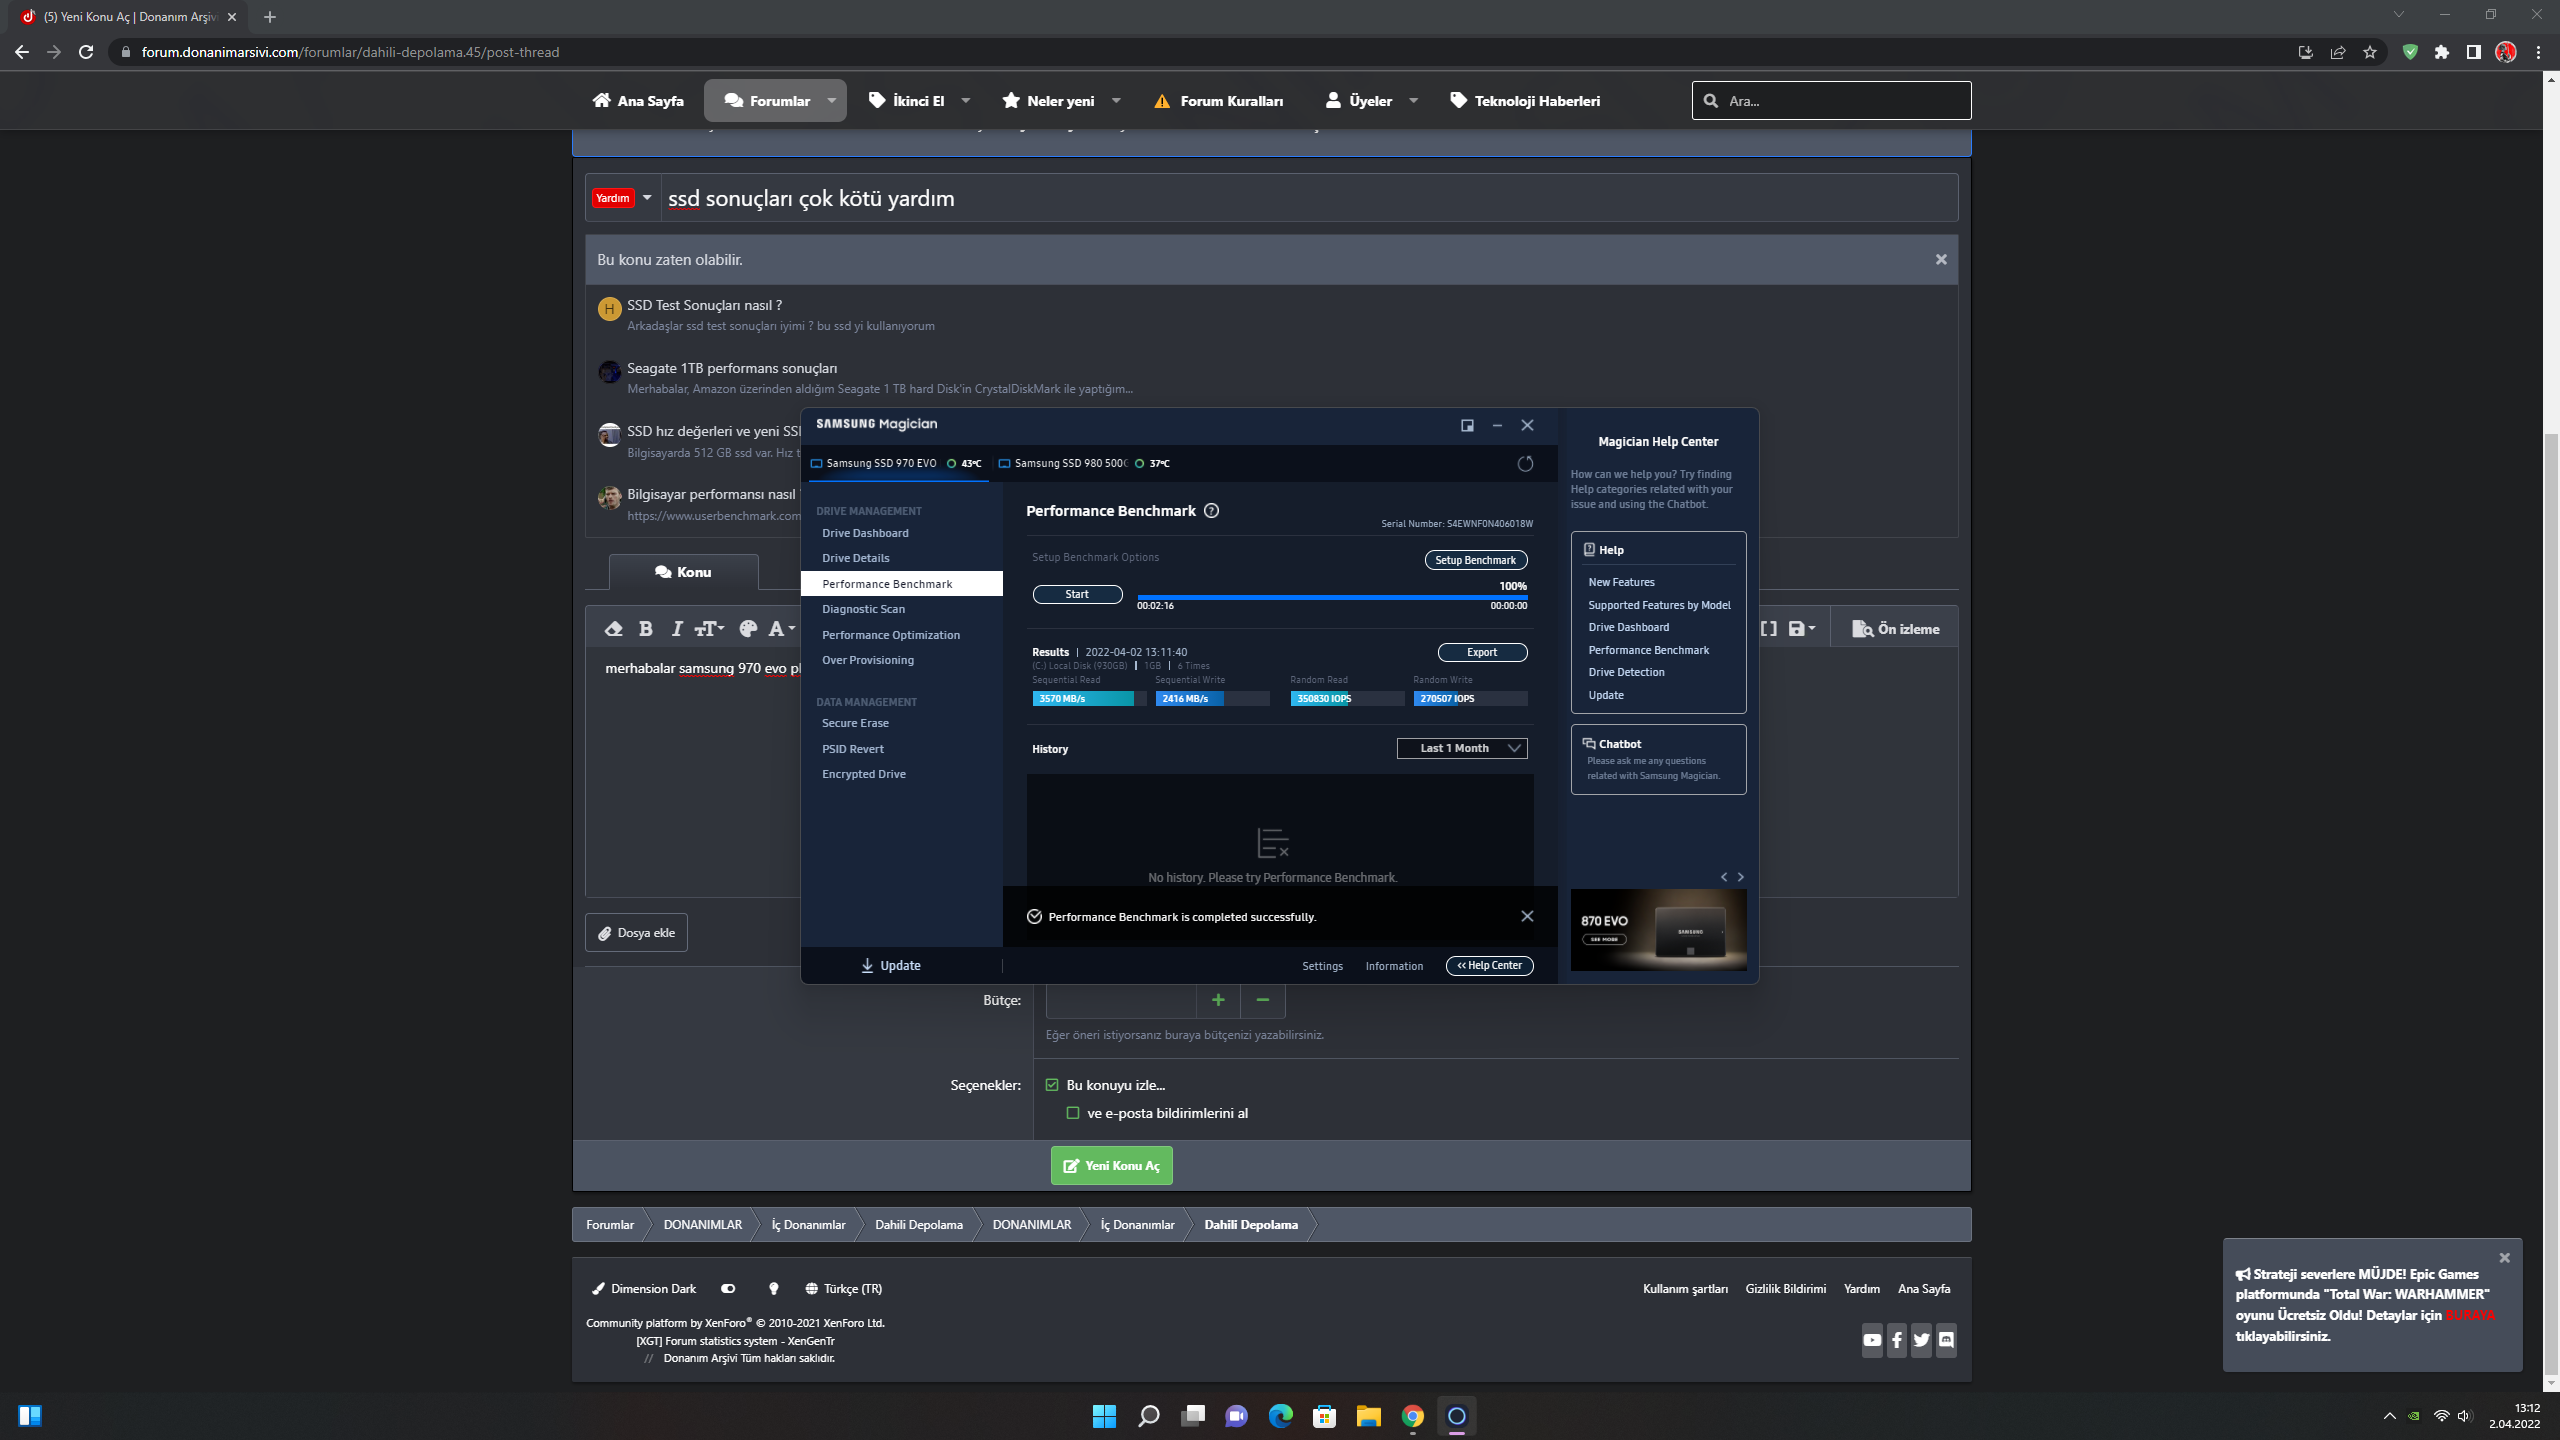Open the Türkçe (TR) language chooser
Viewport: 2560px width, 1440px height.
click(x=843, y=1289)
